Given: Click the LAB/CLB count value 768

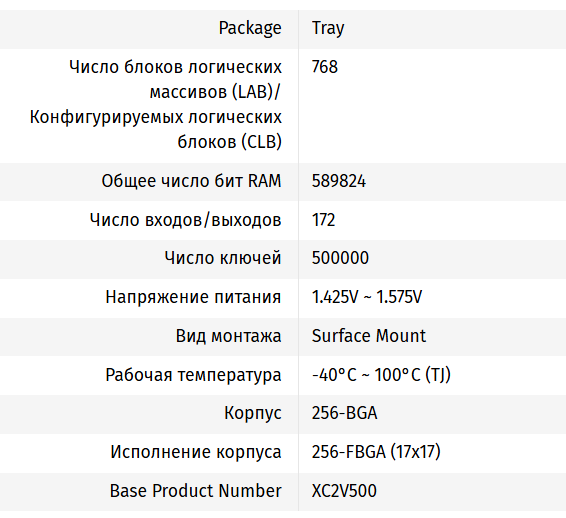Looking at the screenshot, I should (325, 67).
